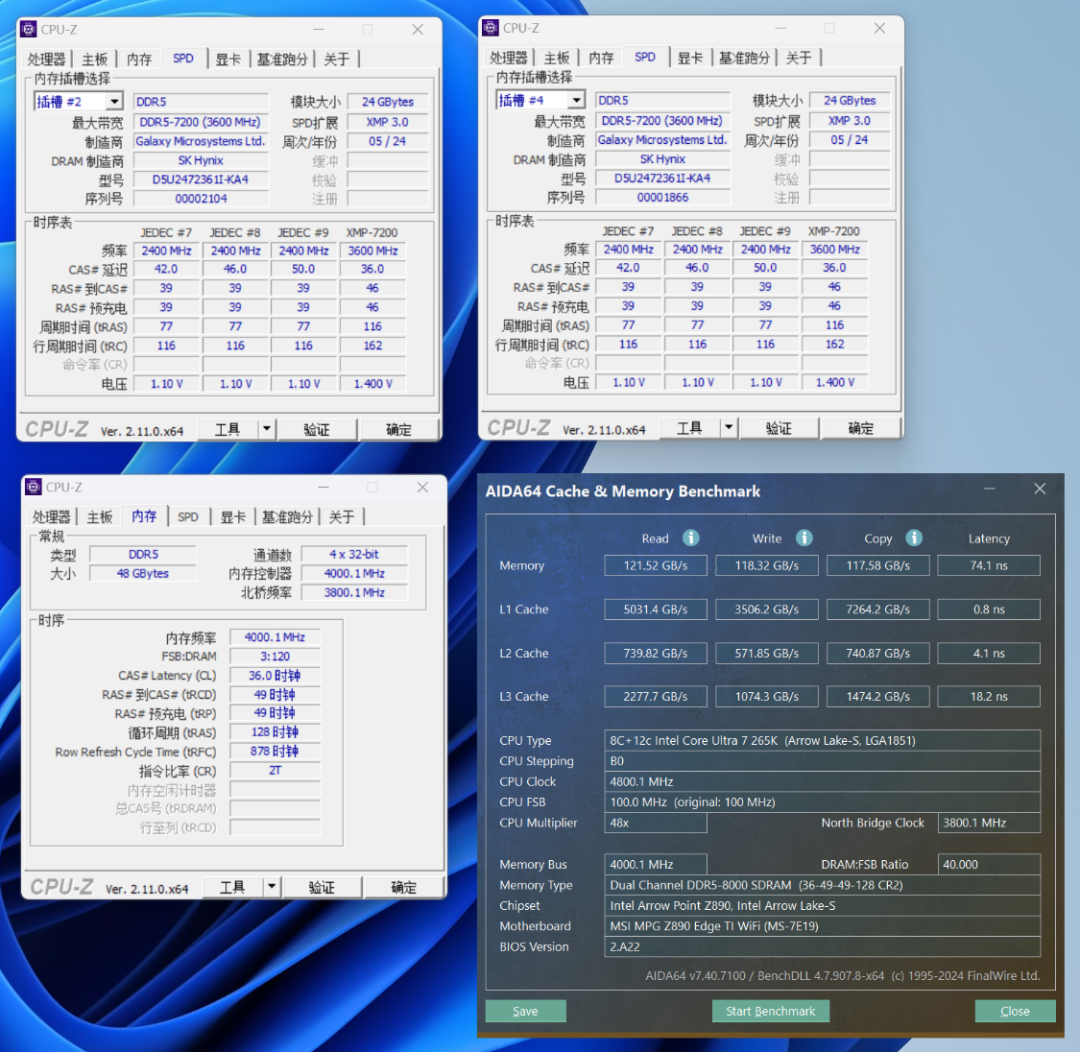Open 主板 tab in 48 GBytes CPU-Z window
Screen dimensions: 1080x1052
click(99, 517)
